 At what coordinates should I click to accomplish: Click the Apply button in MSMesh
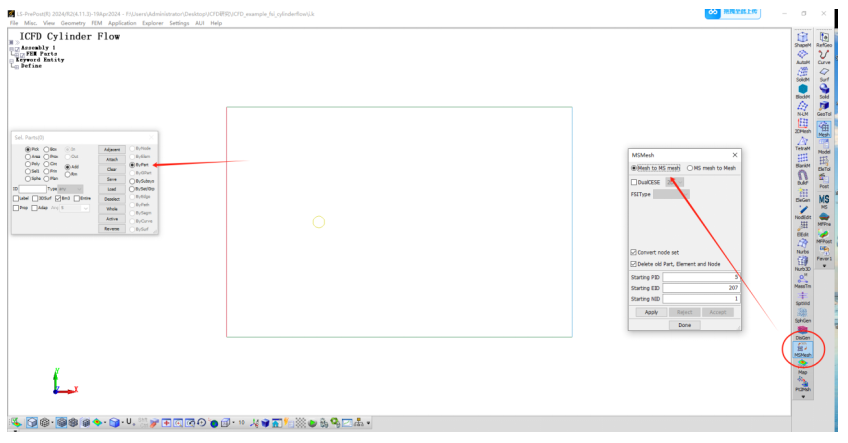(x=651, y=312)
